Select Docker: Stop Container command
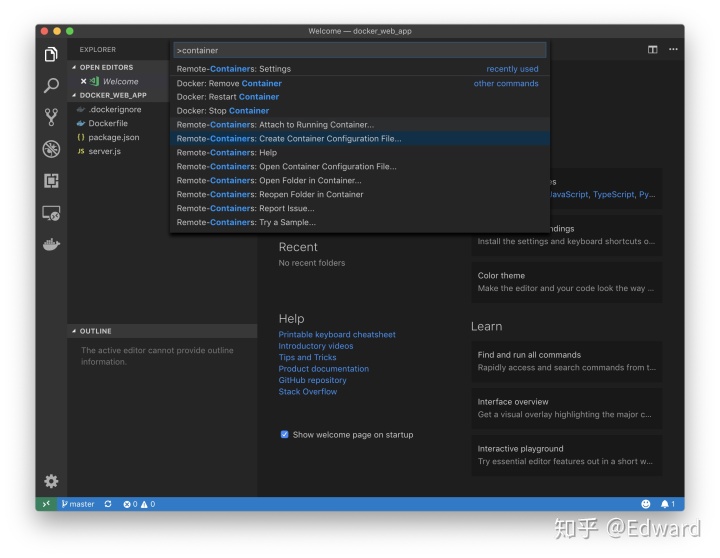This screenshot has width=720, height=558. coord(360,111)
